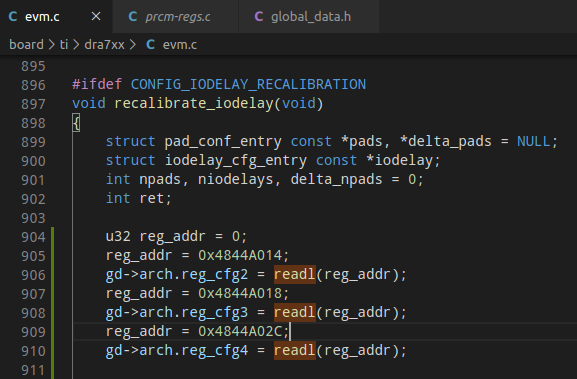
Task: Click line number 904 in gutter
Action: tap(33, 237)
